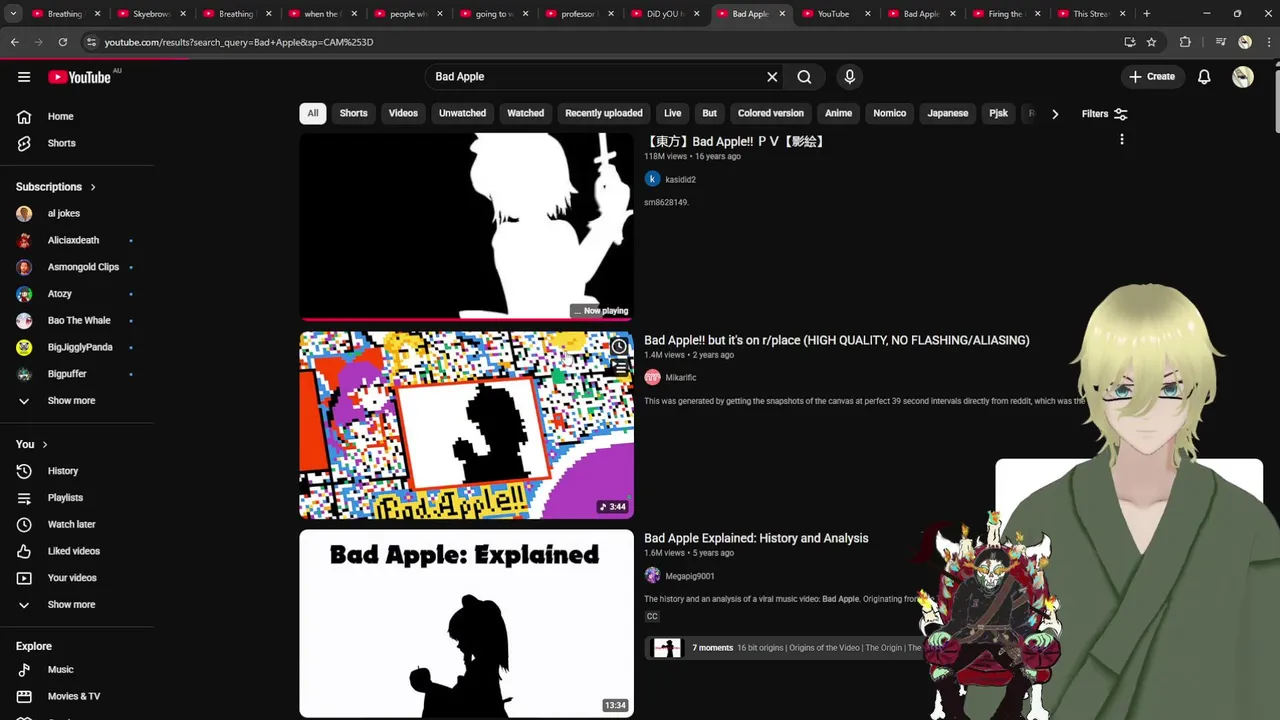The width and height of the screenshot is (1280, 720).
Task: Bookmark this page with the star icon
Action: [1151, 42]
